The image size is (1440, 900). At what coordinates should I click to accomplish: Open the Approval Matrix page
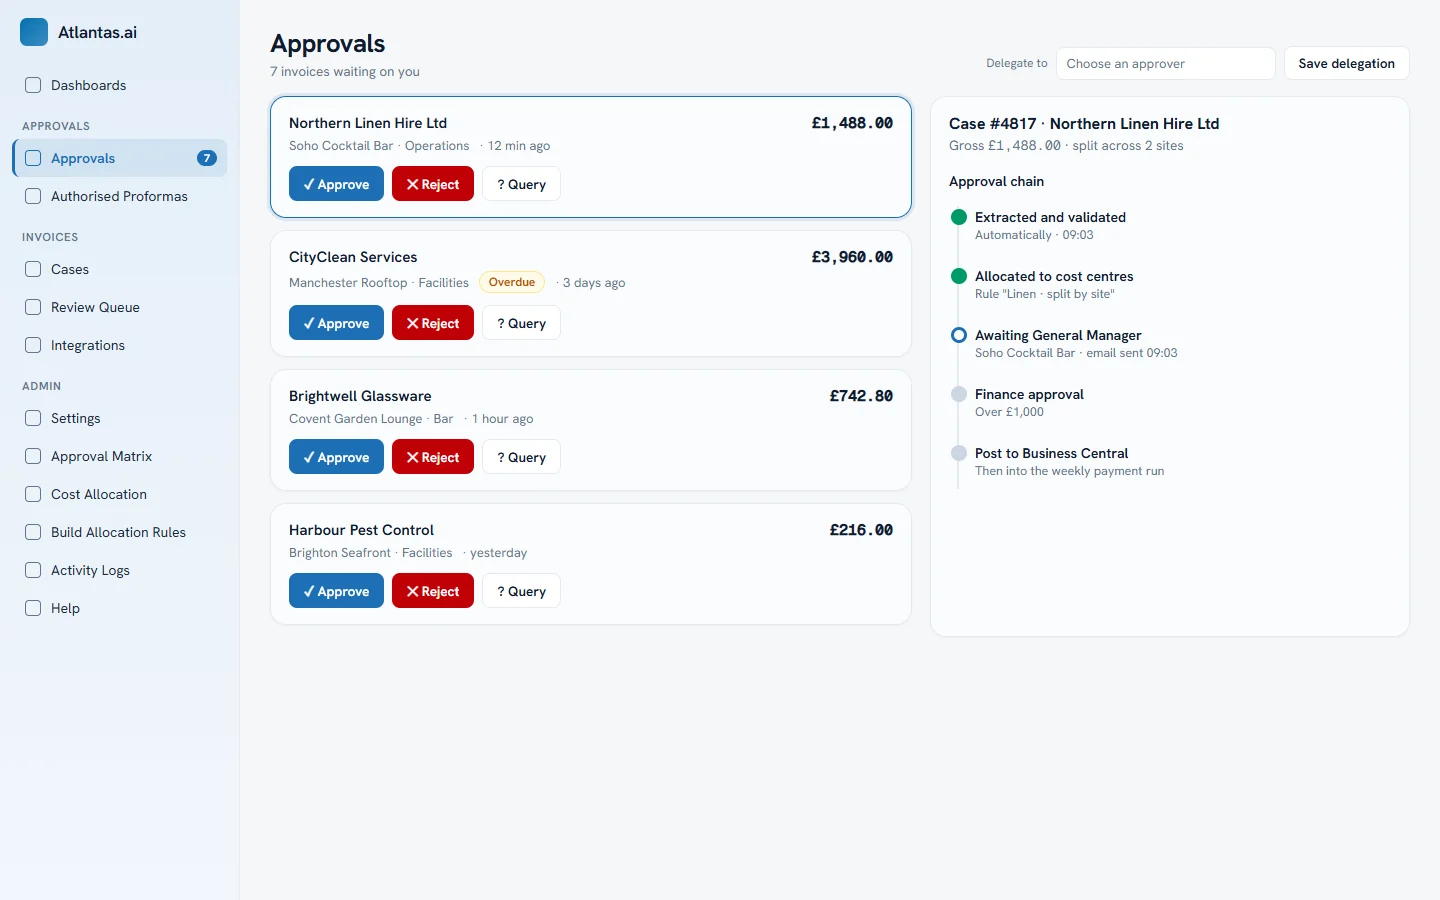pyautogui.click(x=120, y=456)
